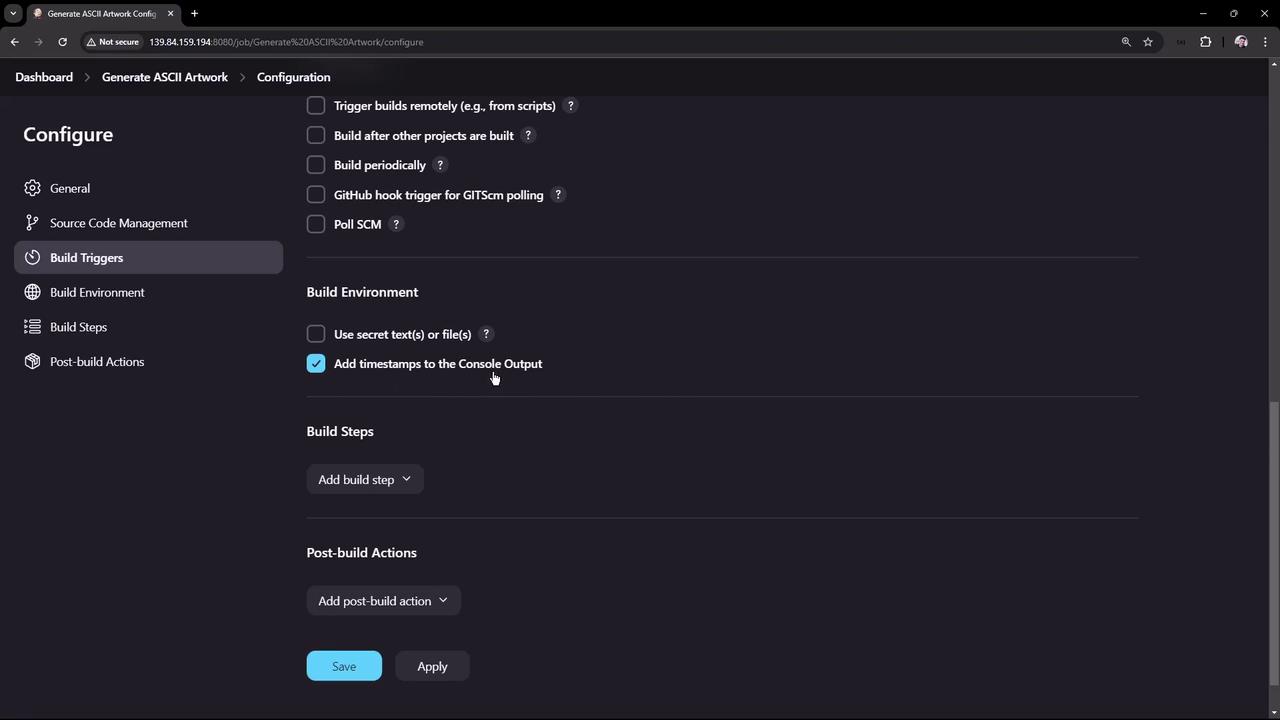Click the Build Environment globe icon
Viewport: 1280px width, 720px height.
pos(33,292)
